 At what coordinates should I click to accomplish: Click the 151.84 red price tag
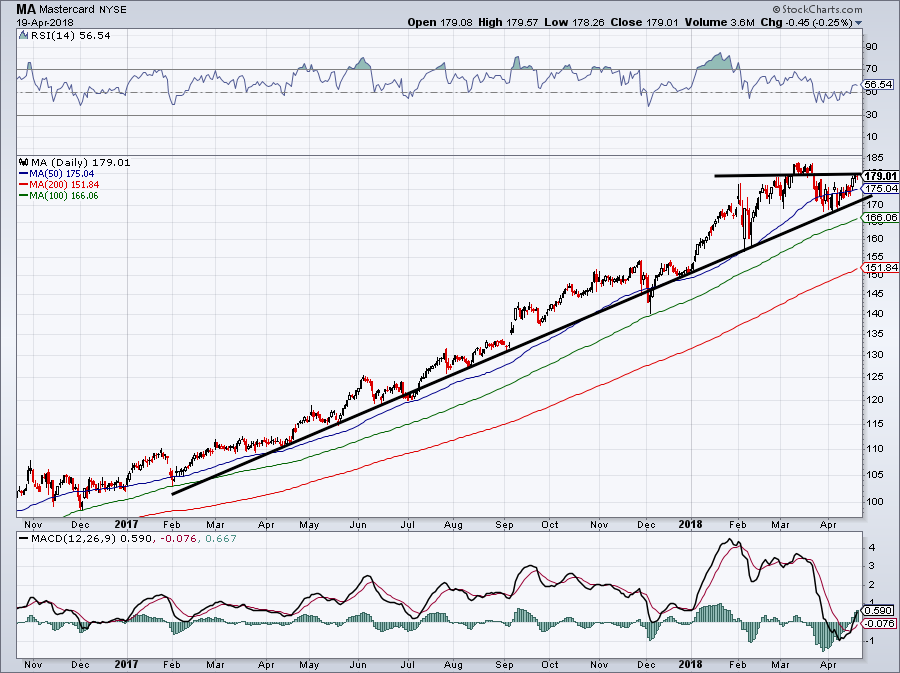tap(880, 267)
